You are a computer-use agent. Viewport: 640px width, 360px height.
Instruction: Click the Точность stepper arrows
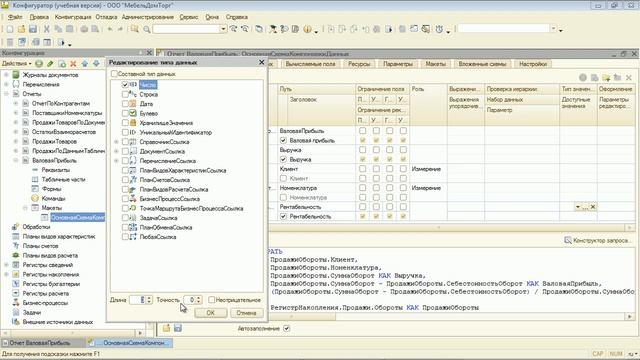(199, 300)
